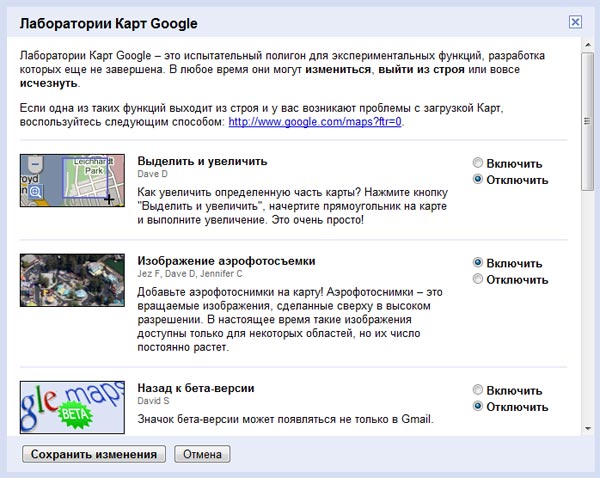Close the Лаборатории Карт Google dialog
Screen dimensions: 600x478
tap(575, 22)
